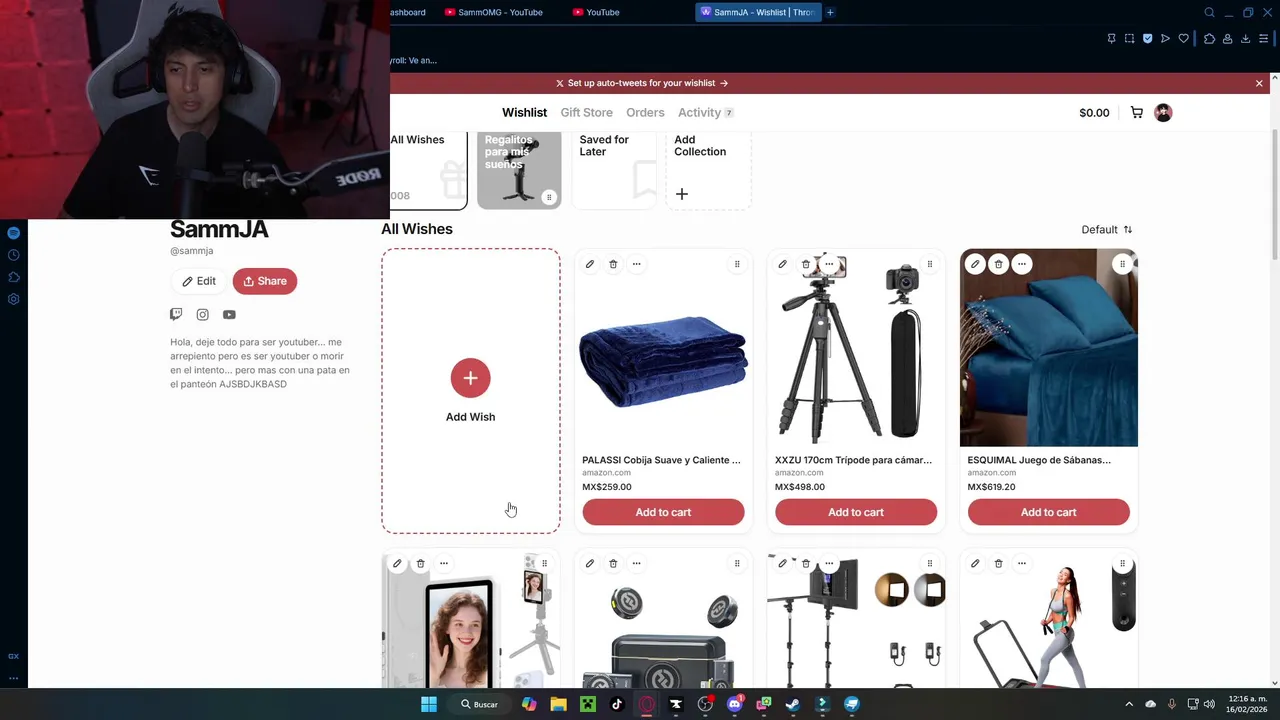Open the Gift Store tab

point(586,112)
